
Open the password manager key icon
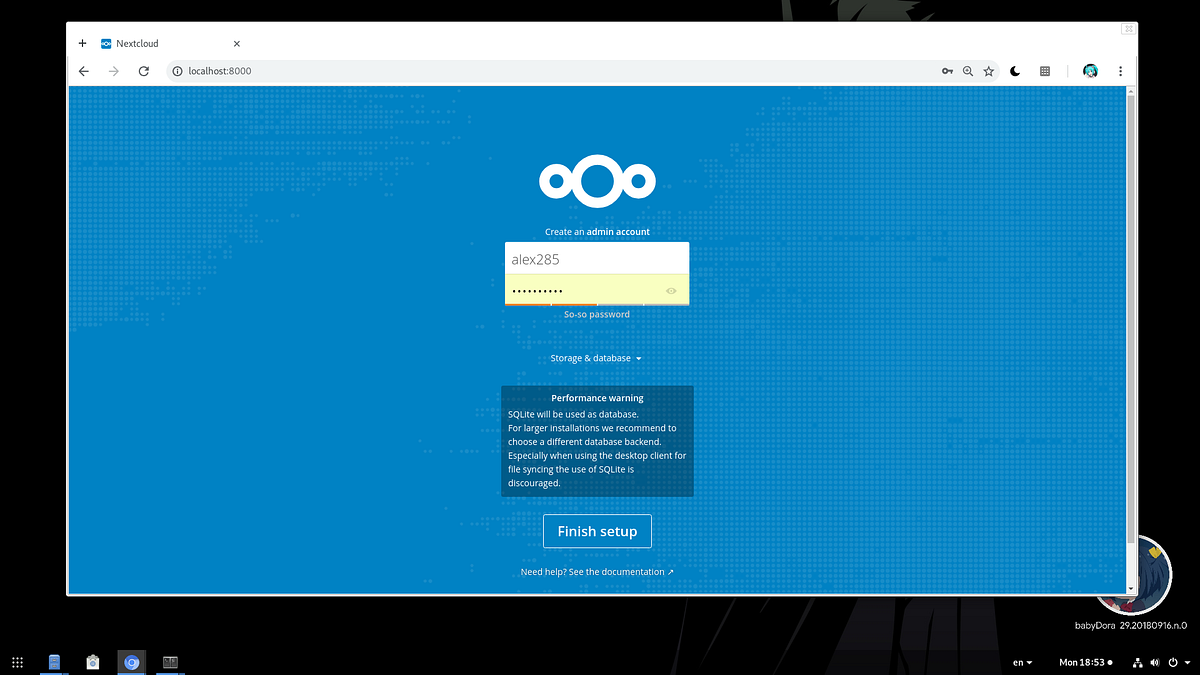[947, 71]
